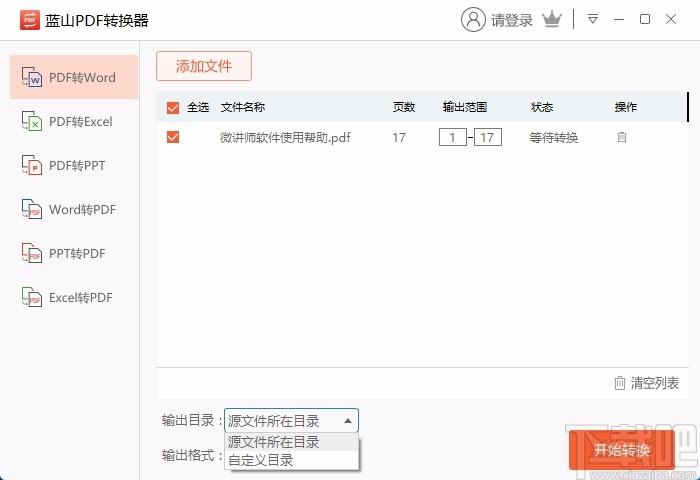The image size is (700, 480).
Task: Click the 蓝山PDF转换器 app logo icon
Action: (x=29, y=20)
